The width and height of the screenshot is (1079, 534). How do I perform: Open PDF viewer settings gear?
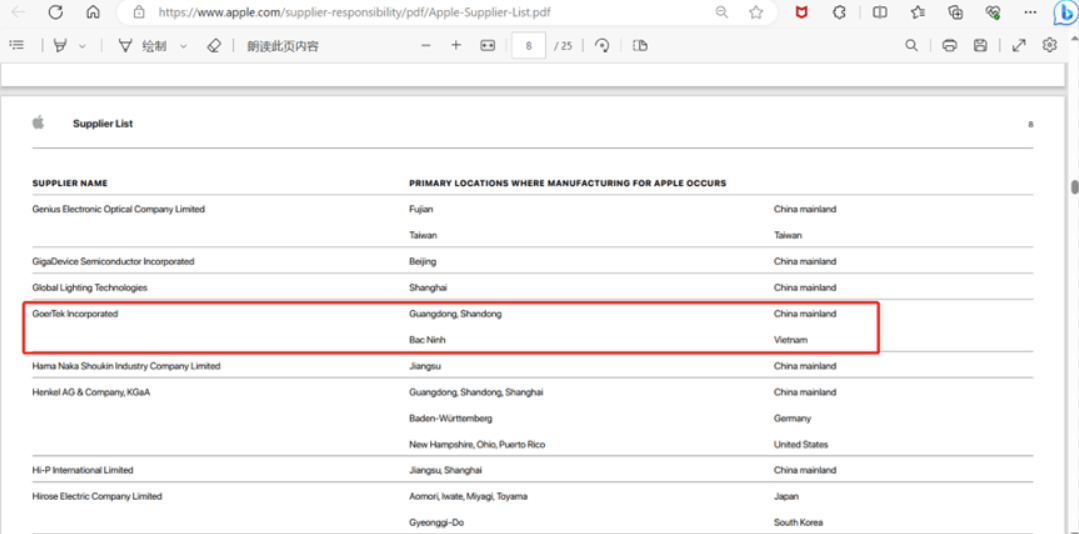click(1049, 46)
